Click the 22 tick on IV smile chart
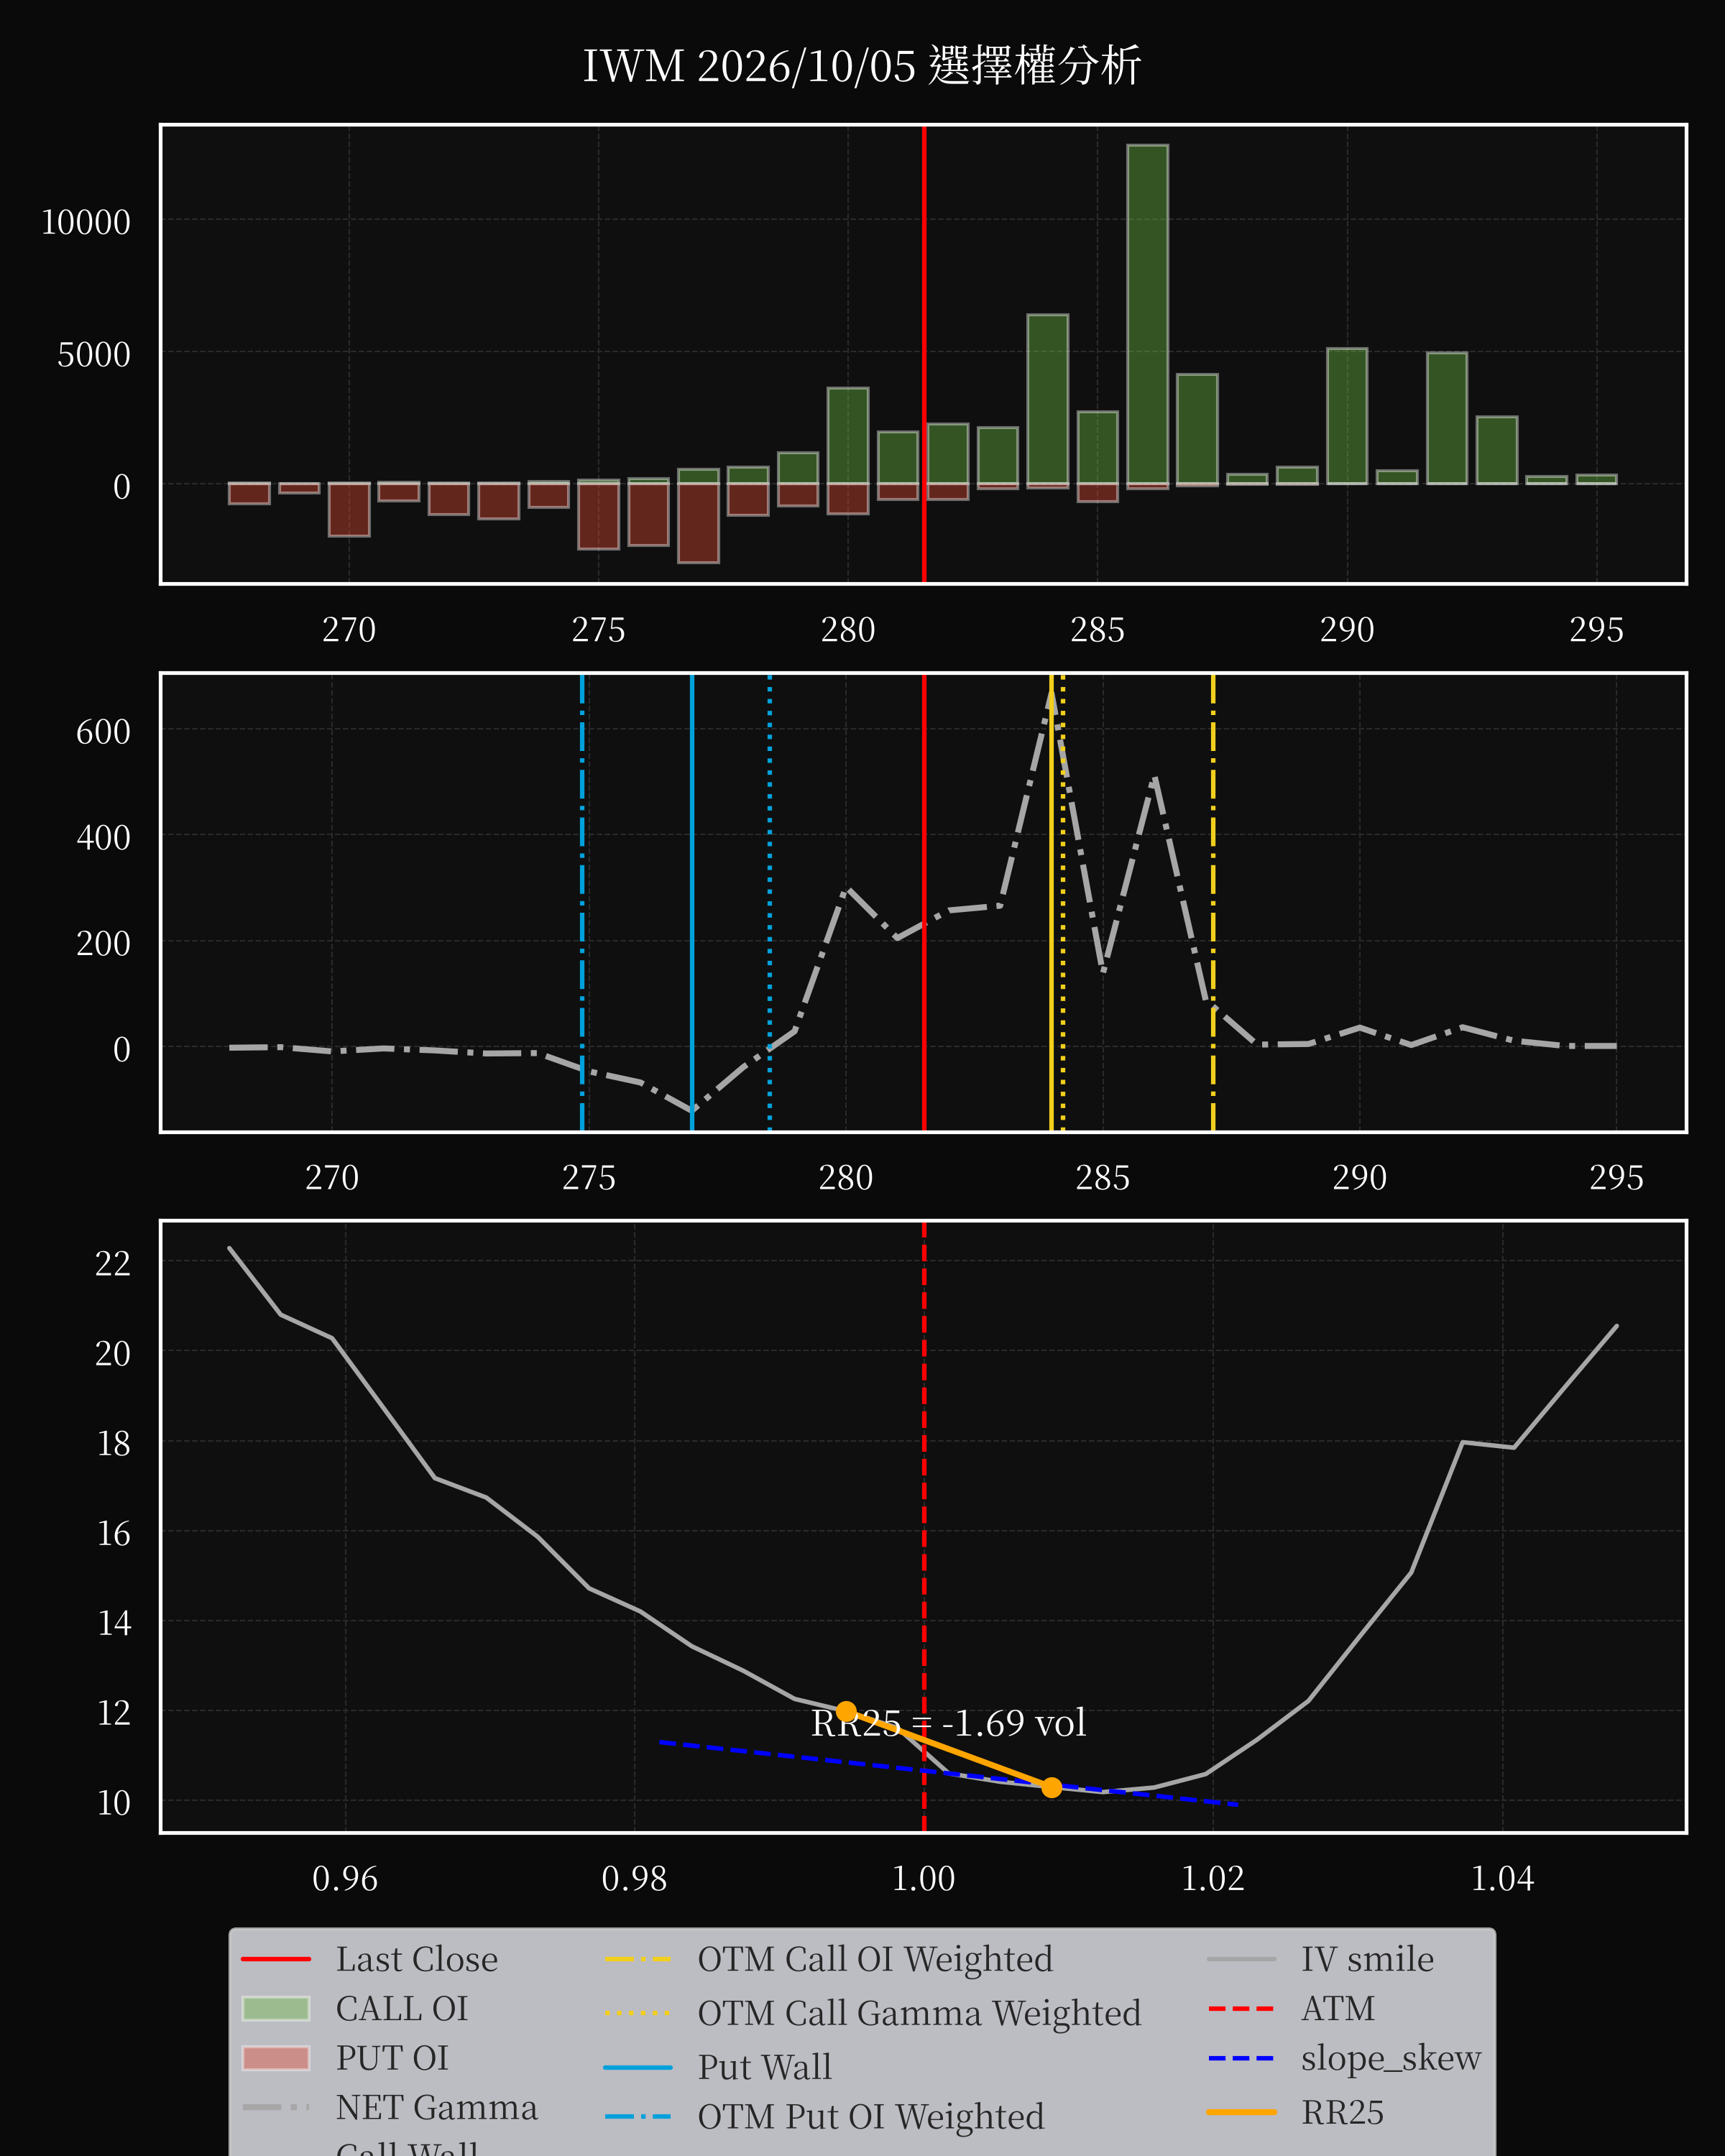The image size is (1725, 2156). click(x=112, y=1264)
